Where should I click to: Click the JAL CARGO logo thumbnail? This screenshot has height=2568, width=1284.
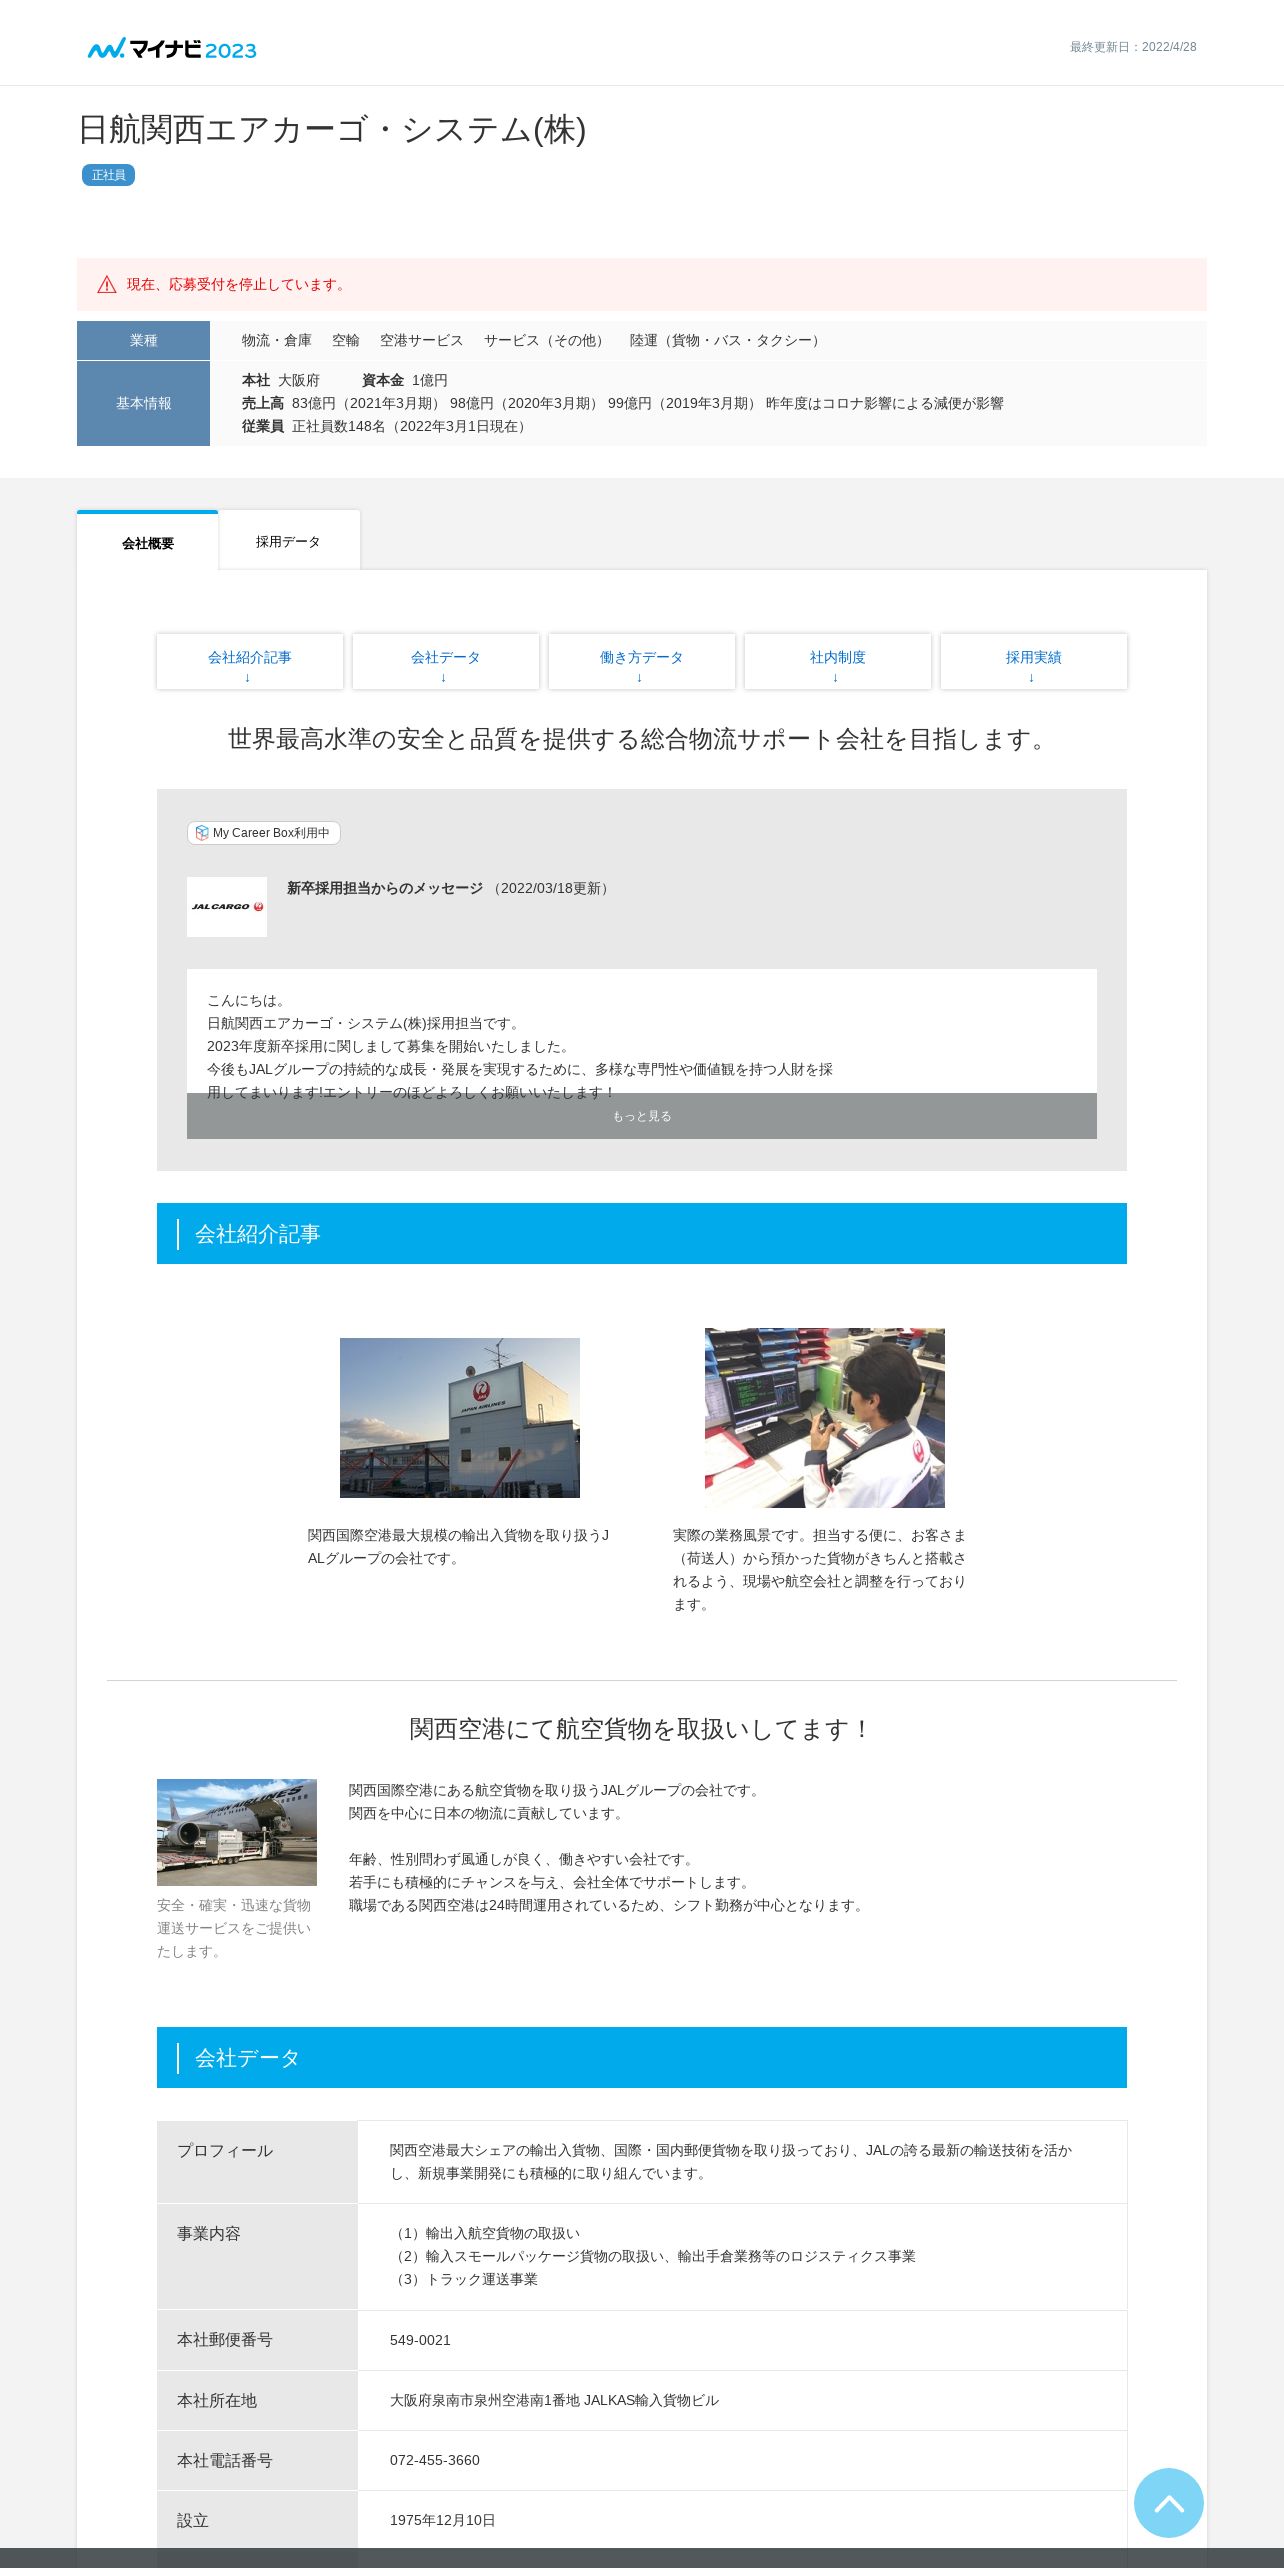pos(227,906)
